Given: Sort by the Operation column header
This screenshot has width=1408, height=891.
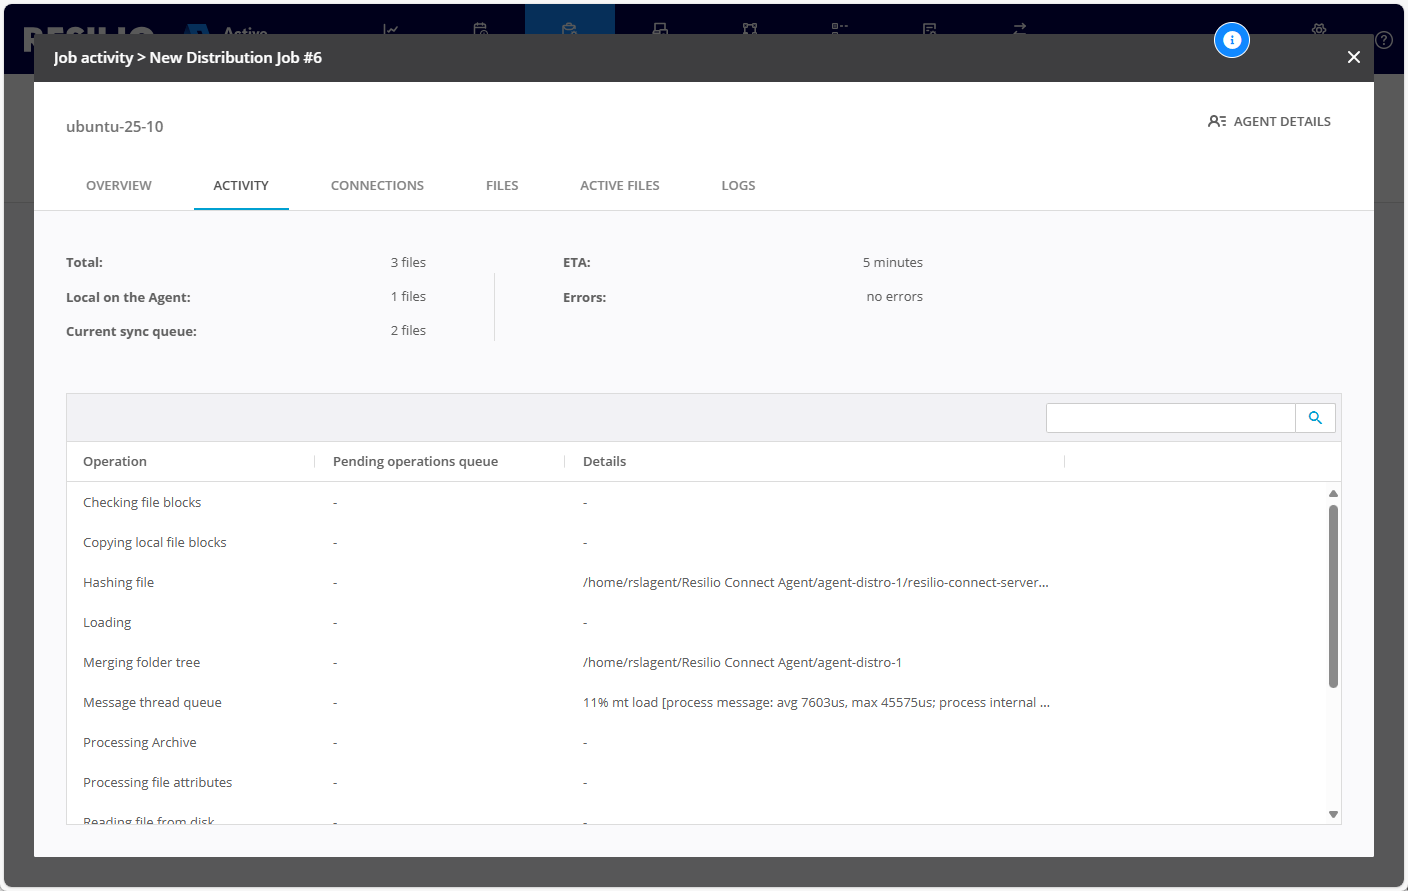Looking at the screenshot, I should coord(115,461).
